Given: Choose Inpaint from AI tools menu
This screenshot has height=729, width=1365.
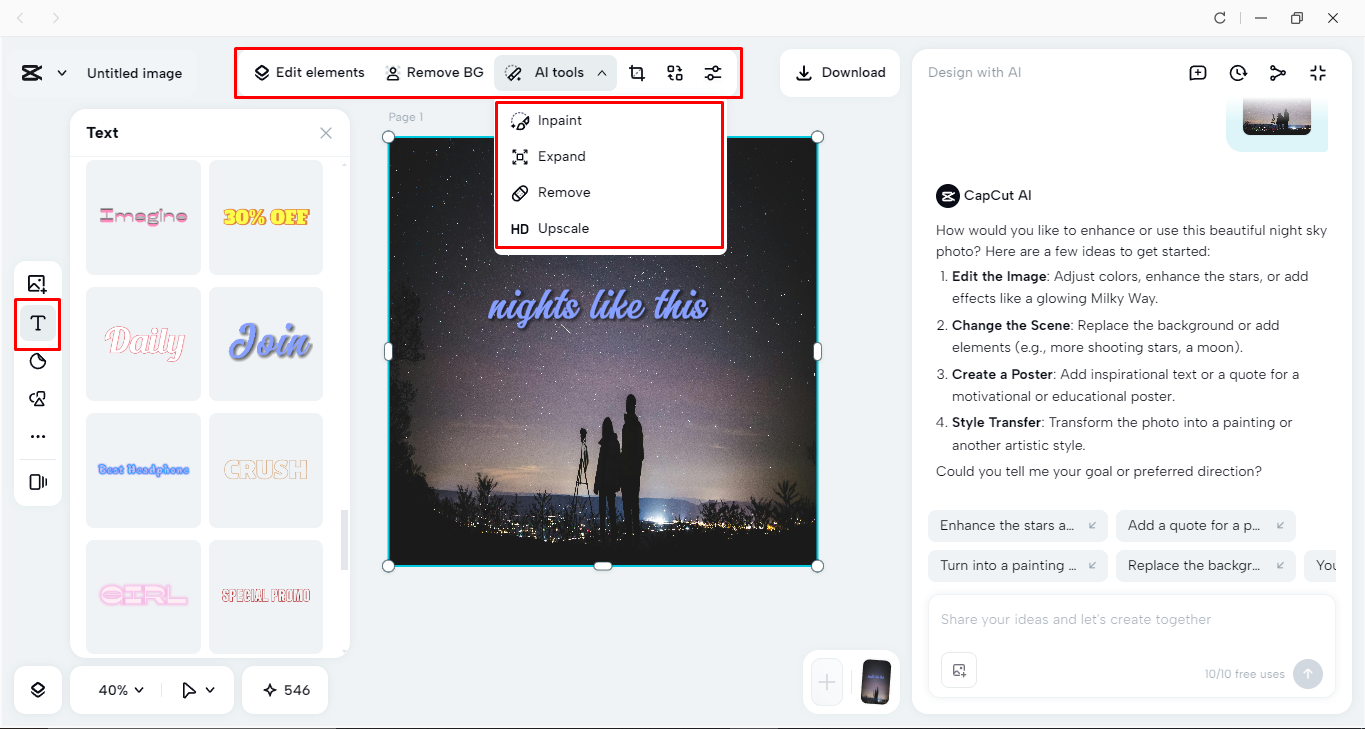Looking at the screenshot, I should [x=610, y=121].
